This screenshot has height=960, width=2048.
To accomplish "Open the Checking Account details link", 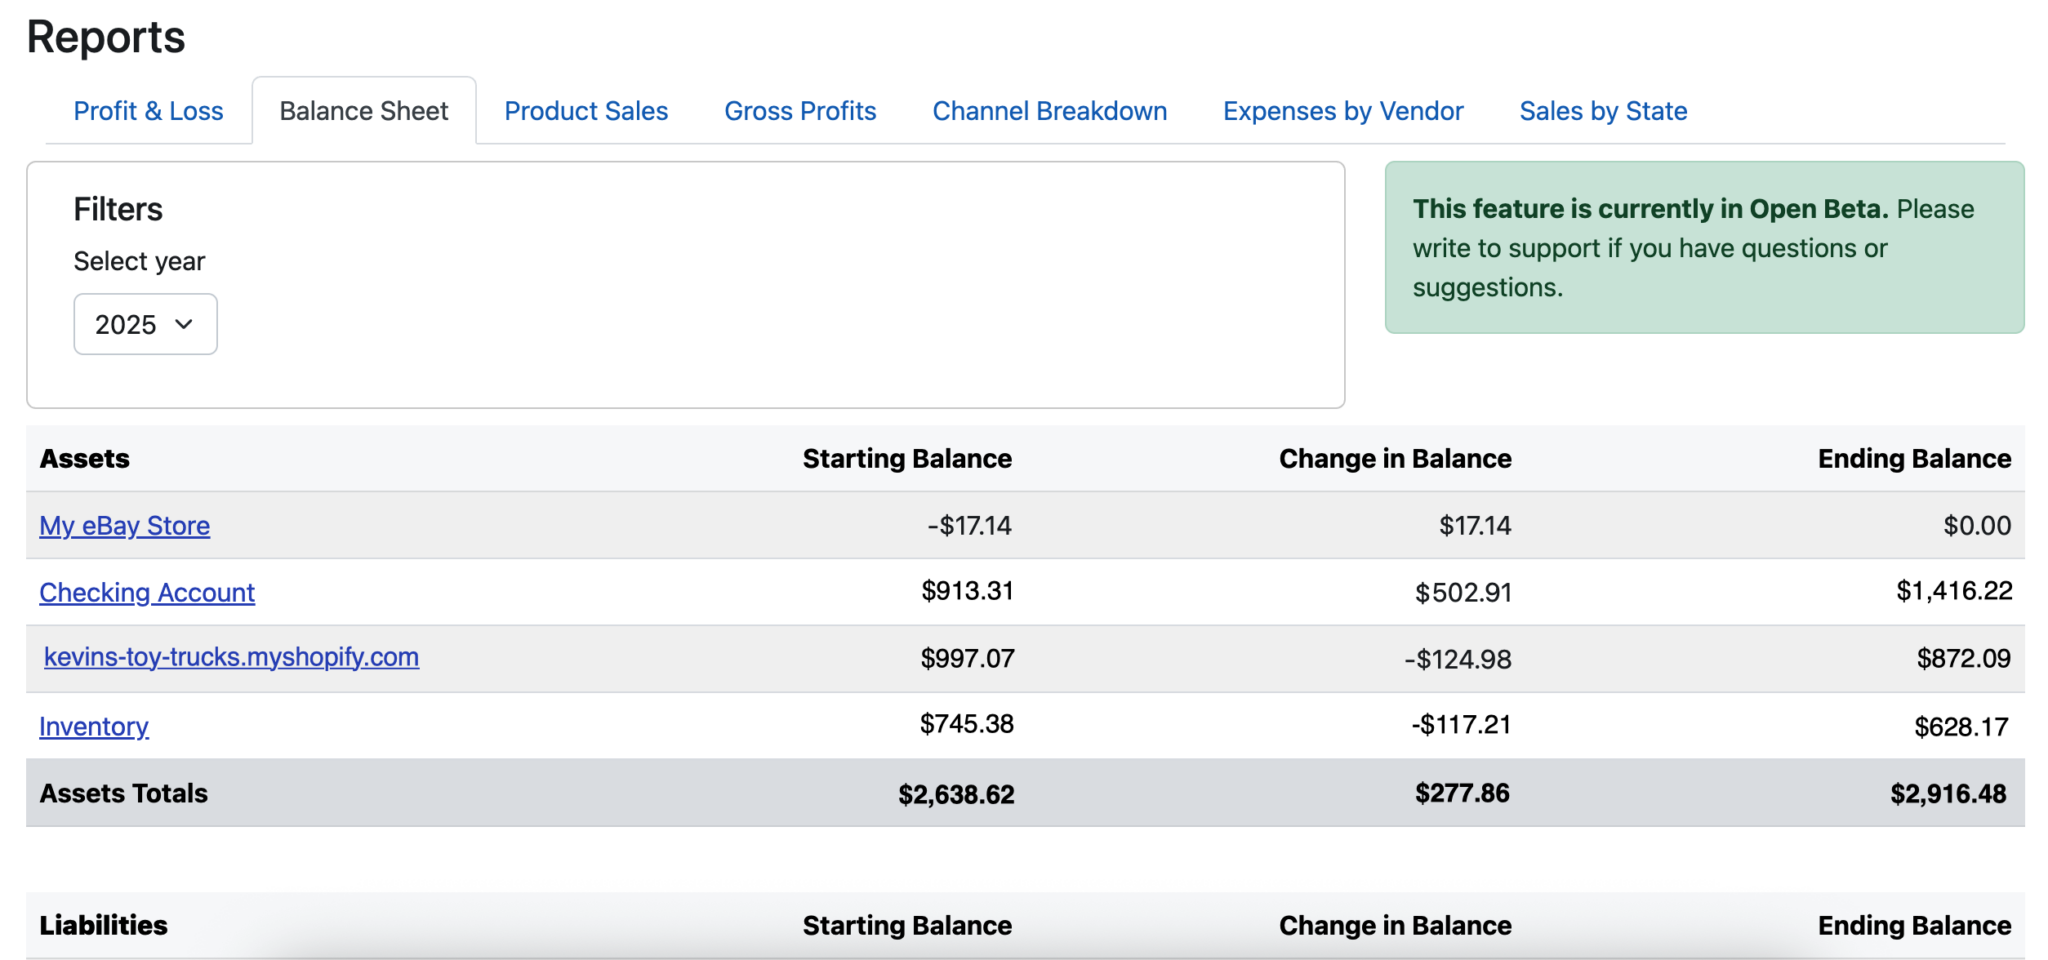I will (x=147, y=592).
